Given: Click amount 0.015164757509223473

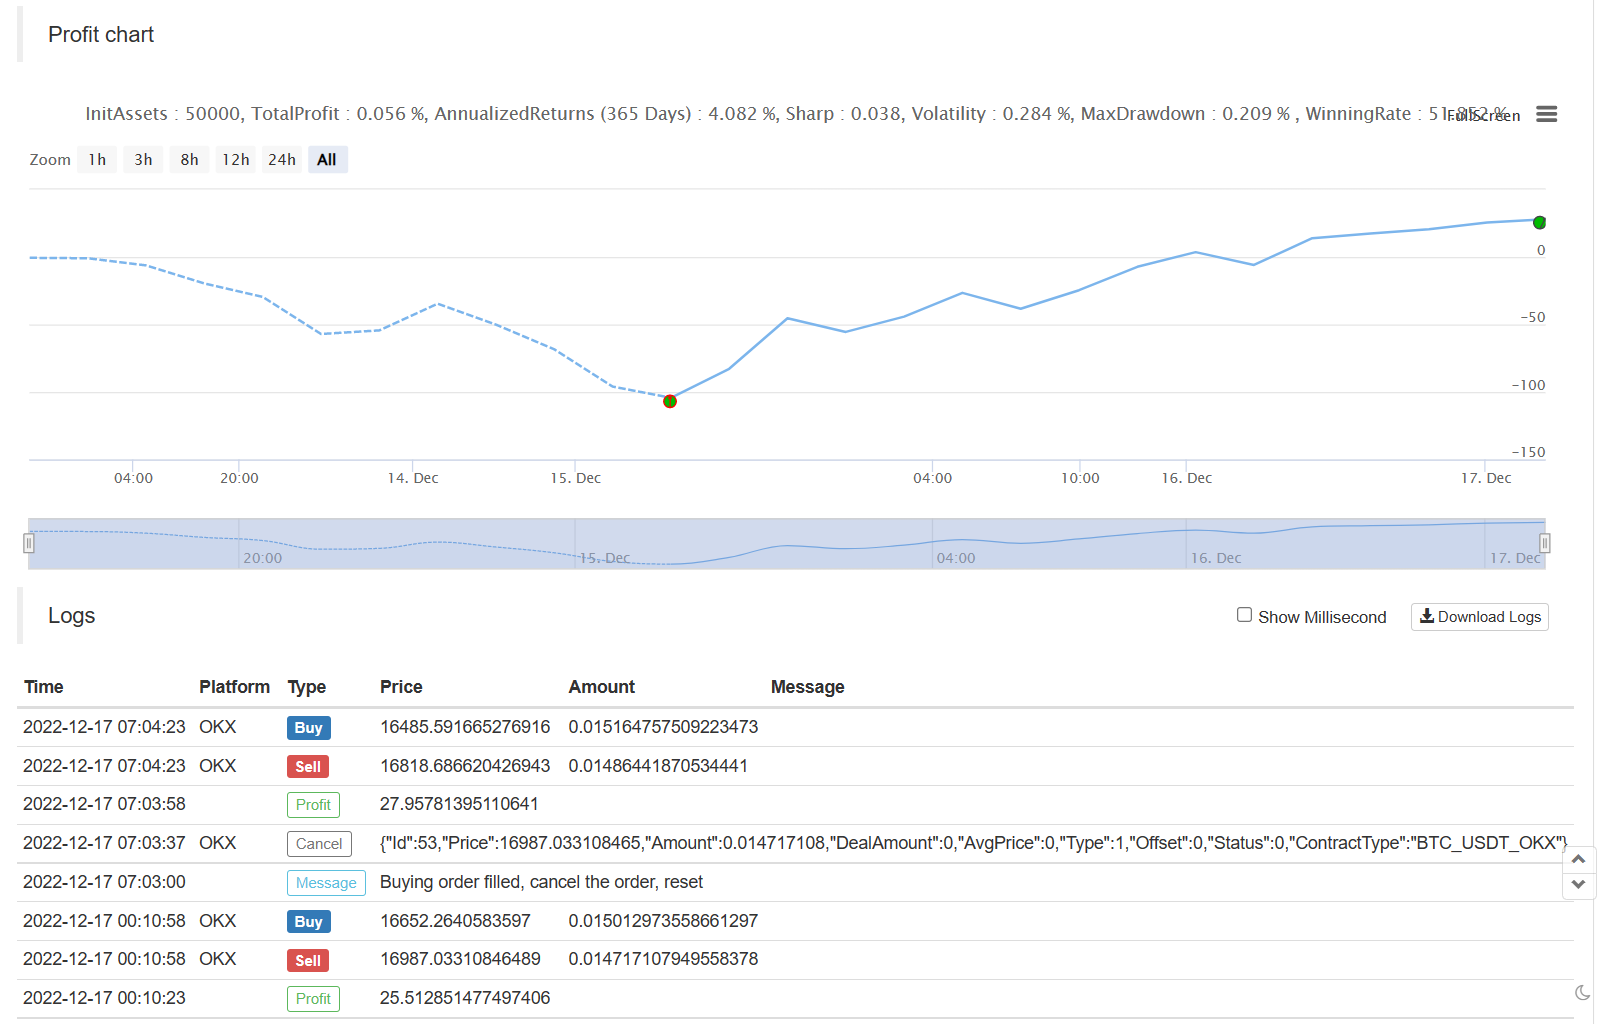Looking at the screenshot, I should [x=663, y=727].
